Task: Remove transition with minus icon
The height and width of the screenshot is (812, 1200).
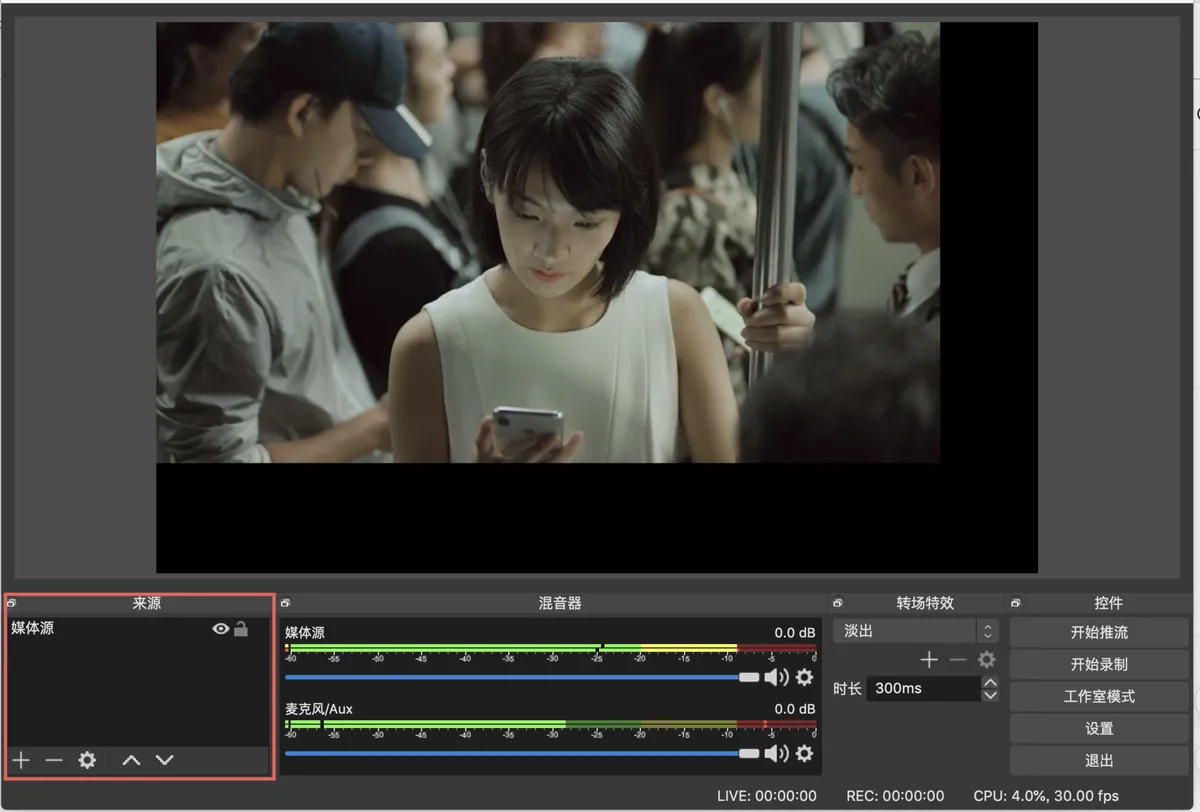Action: 958,660
